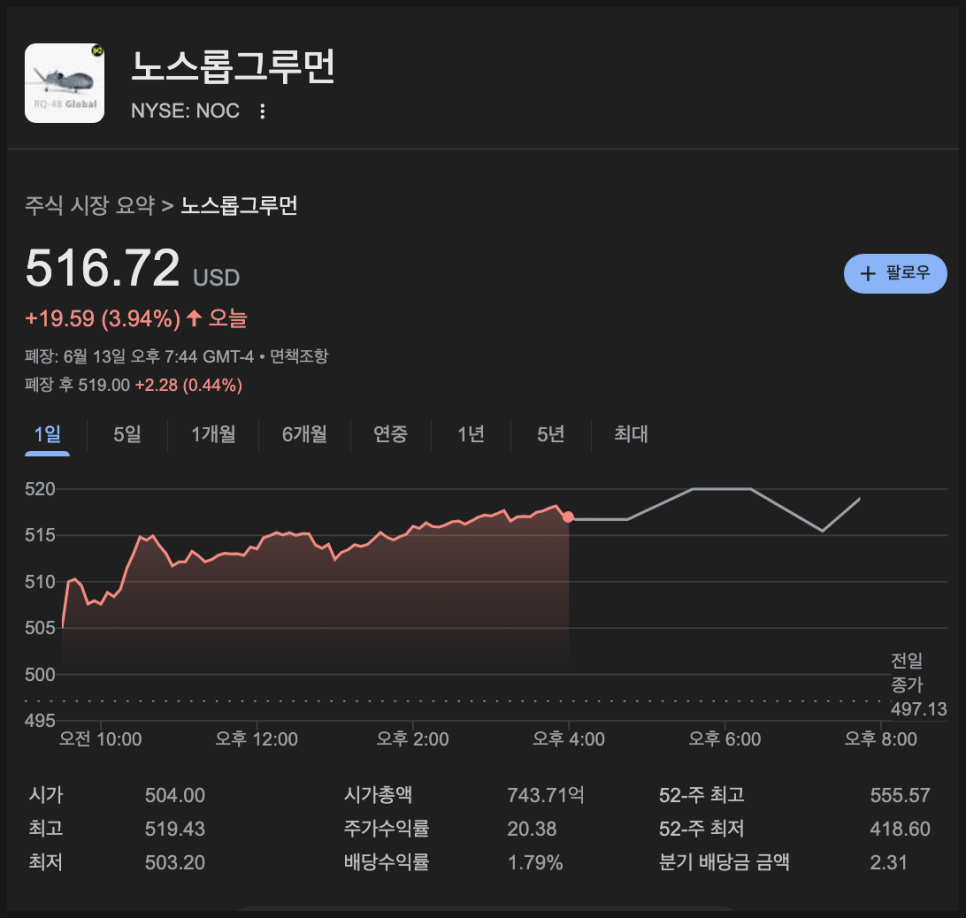This screenshot has height=918, width=966.
Task: Follow the stock with the 팔로우 button
Action: pyautogui.click(x=895, y=274)
